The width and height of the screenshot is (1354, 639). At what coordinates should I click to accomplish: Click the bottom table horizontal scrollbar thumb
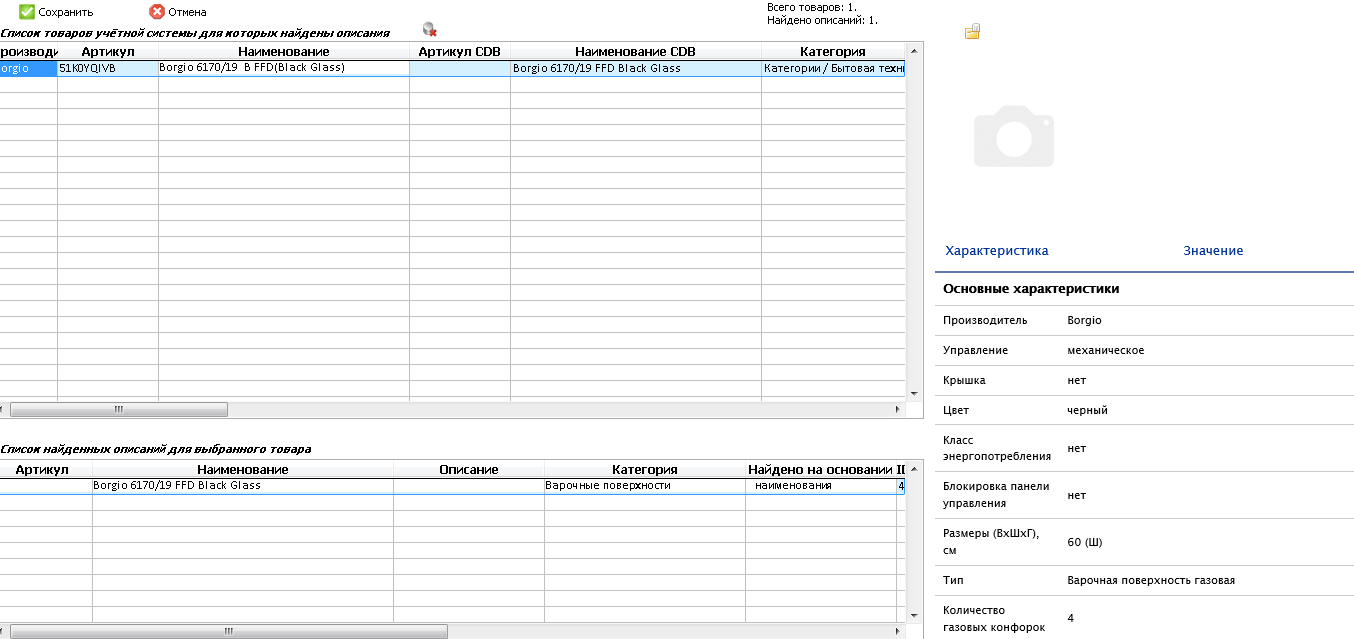(229, 631)
